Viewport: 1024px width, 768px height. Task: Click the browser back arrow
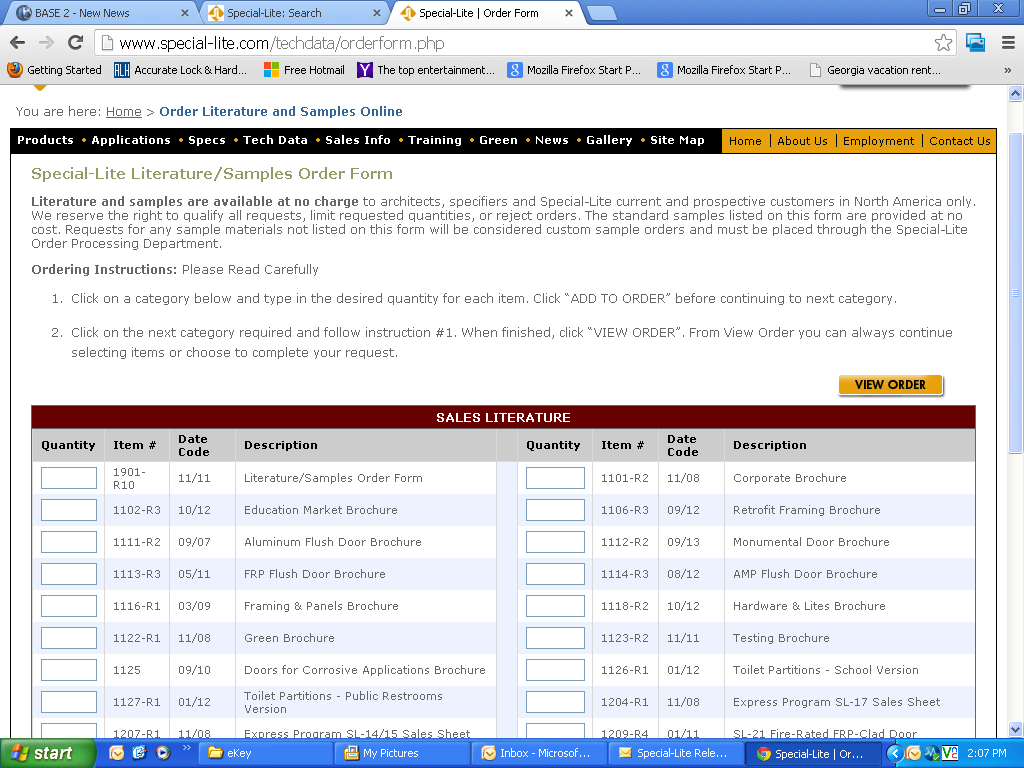point(17,43)
